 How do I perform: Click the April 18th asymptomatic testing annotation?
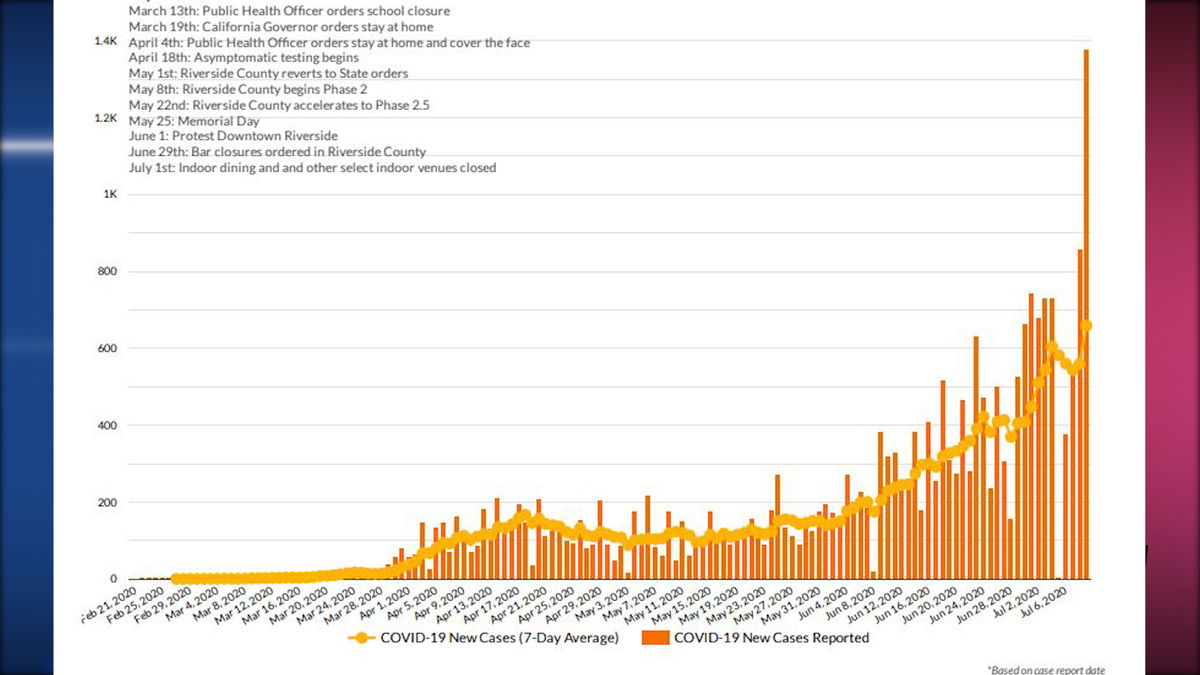230,58
